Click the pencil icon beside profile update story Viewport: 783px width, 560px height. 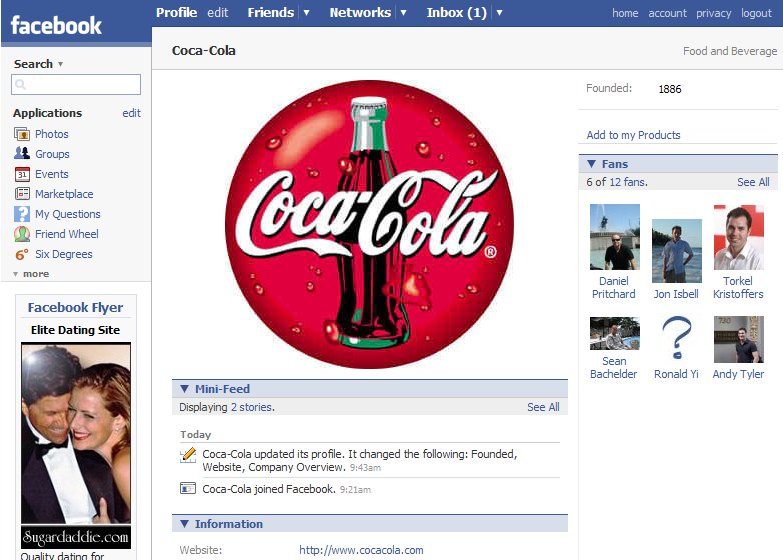point(188,455)
